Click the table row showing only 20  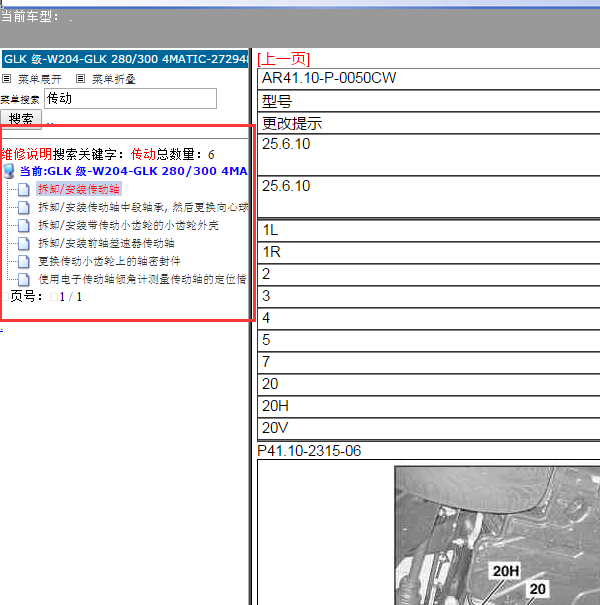coord(429,384)
